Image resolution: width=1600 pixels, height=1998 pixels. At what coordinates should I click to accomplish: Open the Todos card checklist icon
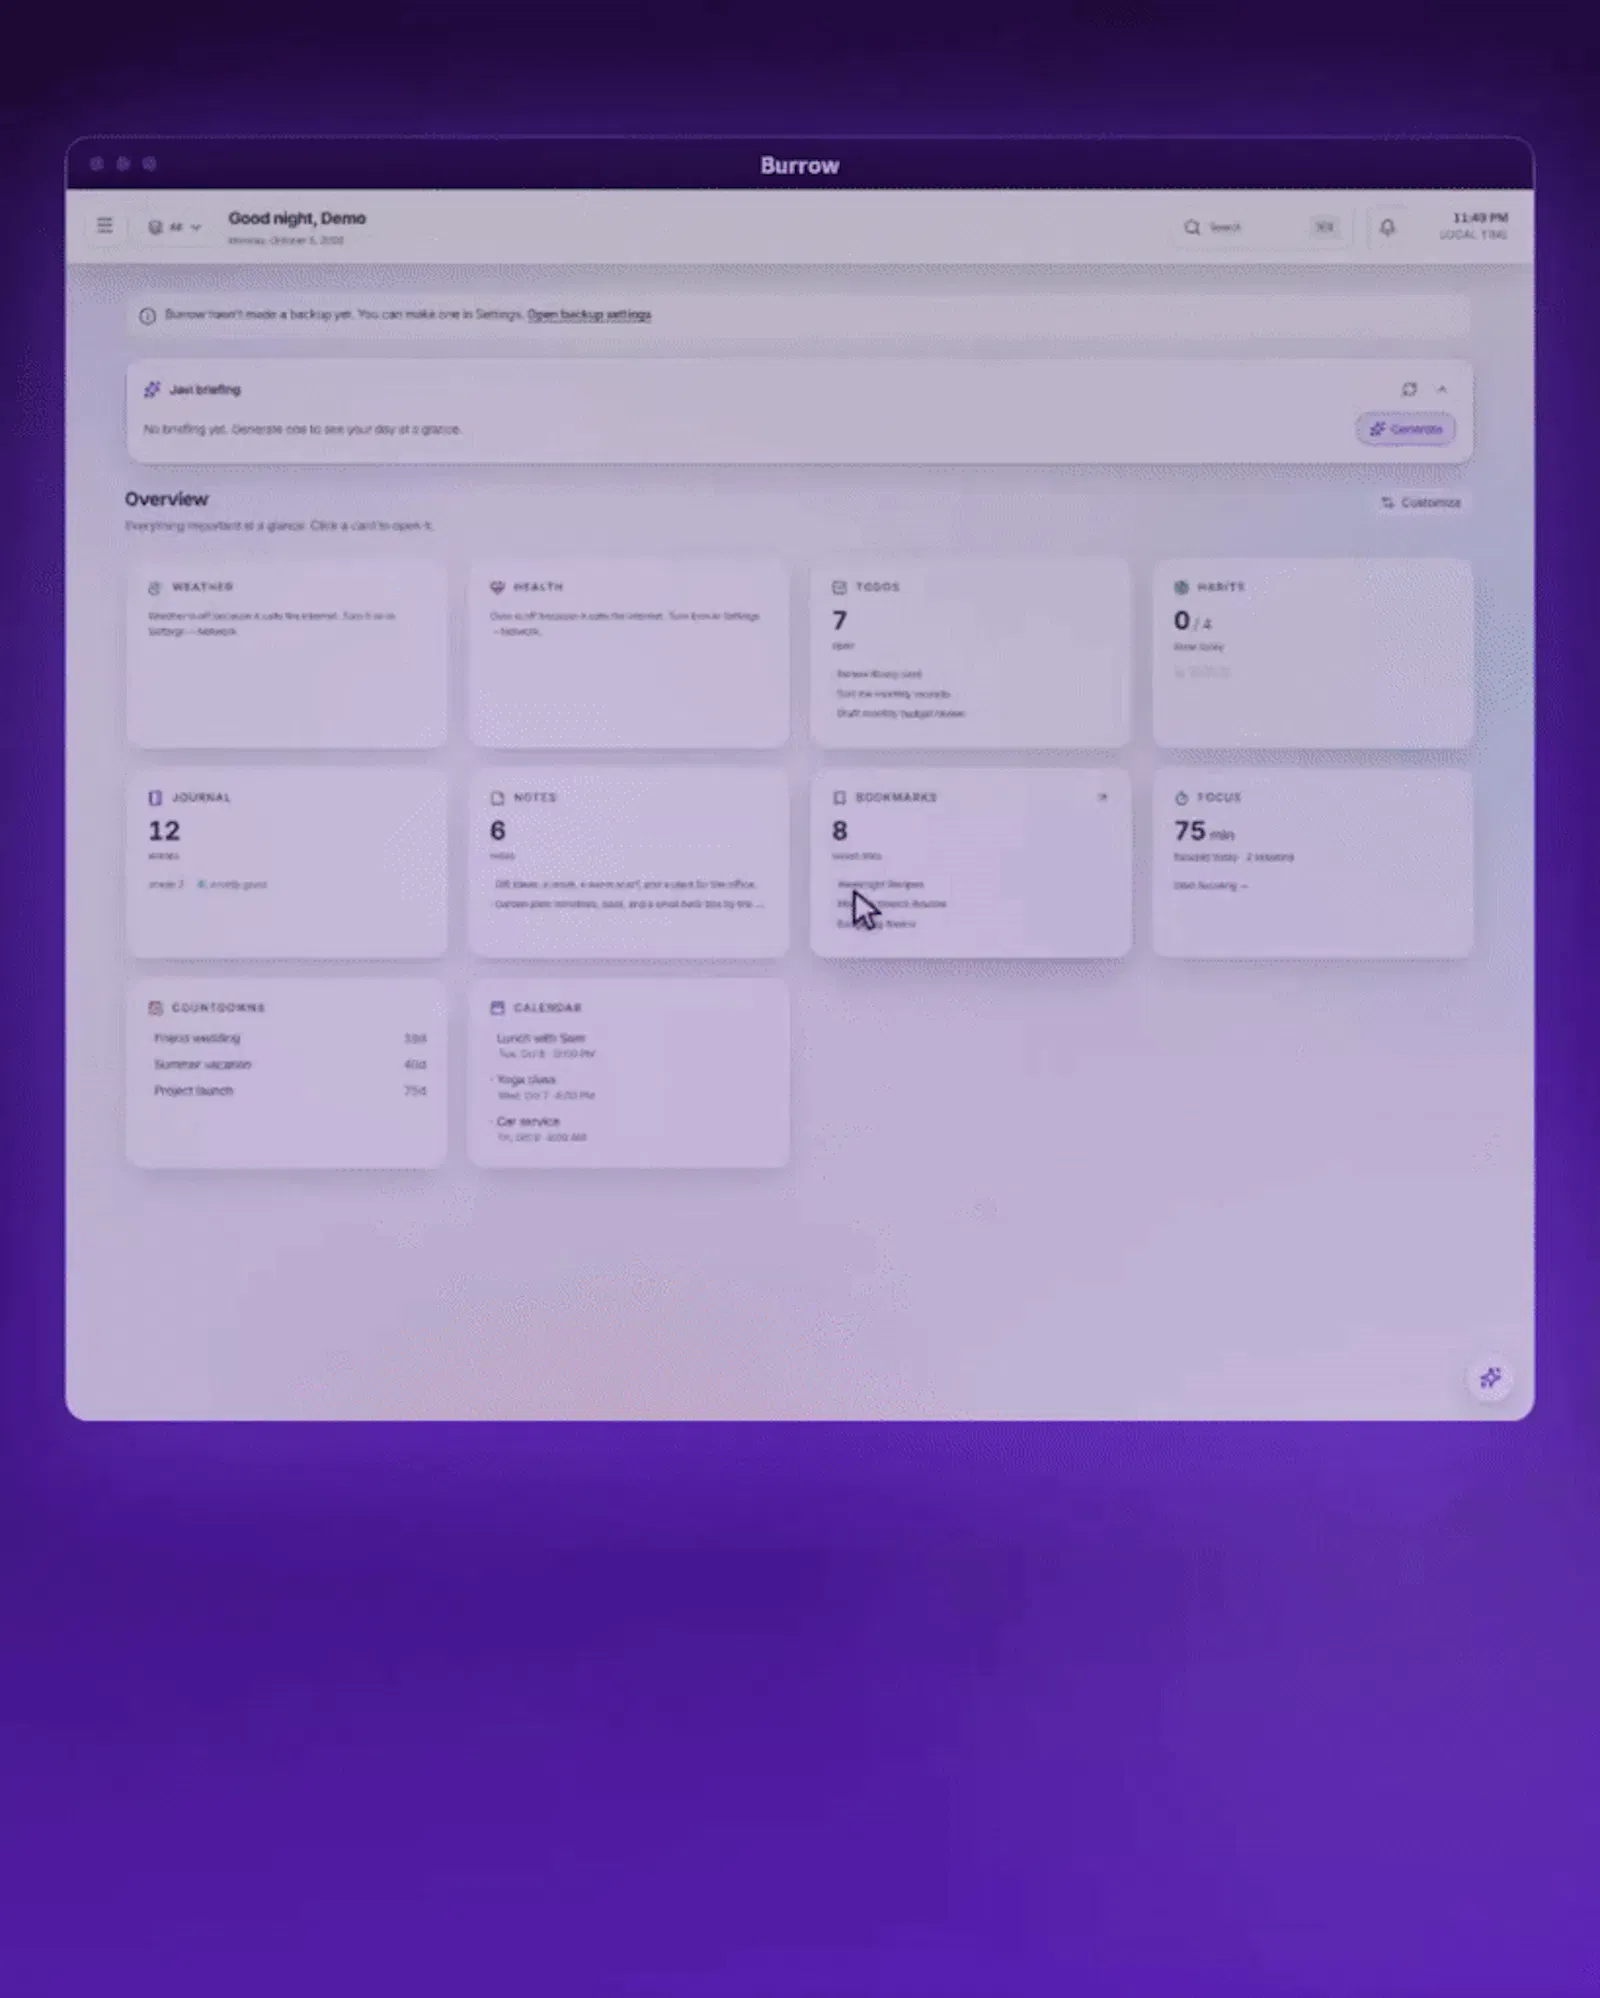tap(839, 587)
